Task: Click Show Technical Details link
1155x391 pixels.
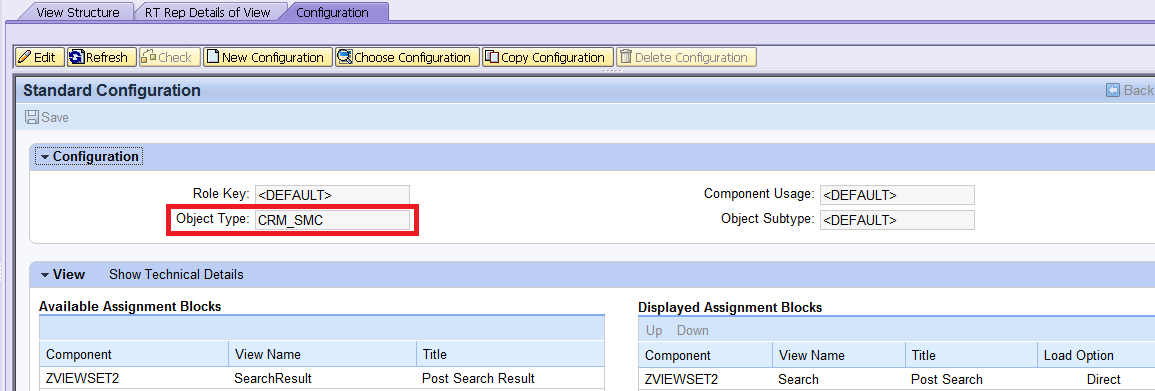Action: pyautogui.click(x=176, y=275)
